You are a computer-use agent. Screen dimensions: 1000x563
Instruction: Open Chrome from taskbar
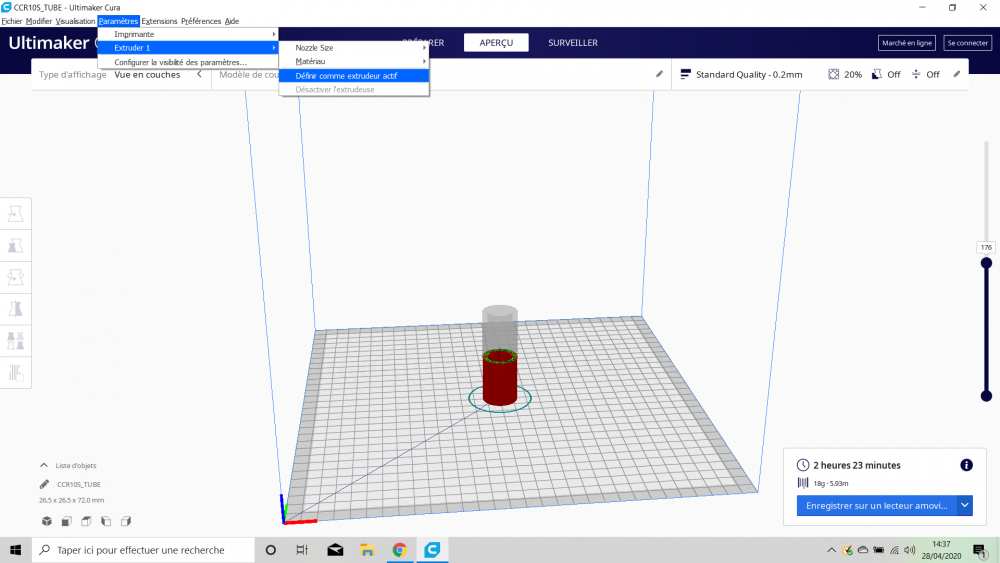(400, 550)
